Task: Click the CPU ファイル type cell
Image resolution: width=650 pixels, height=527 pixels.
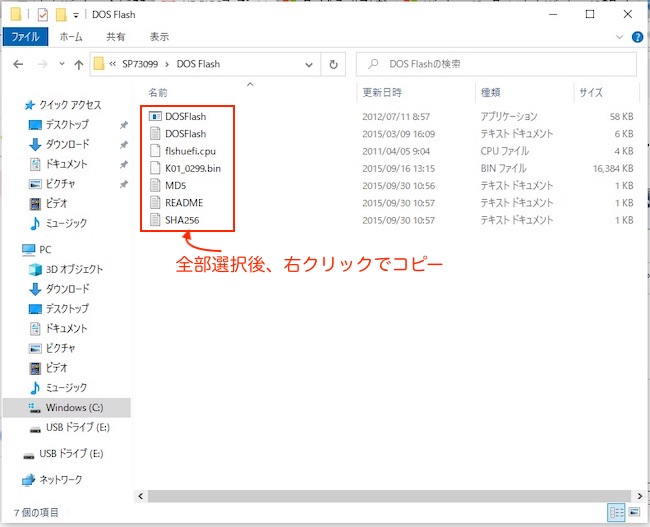Action: 504,151
